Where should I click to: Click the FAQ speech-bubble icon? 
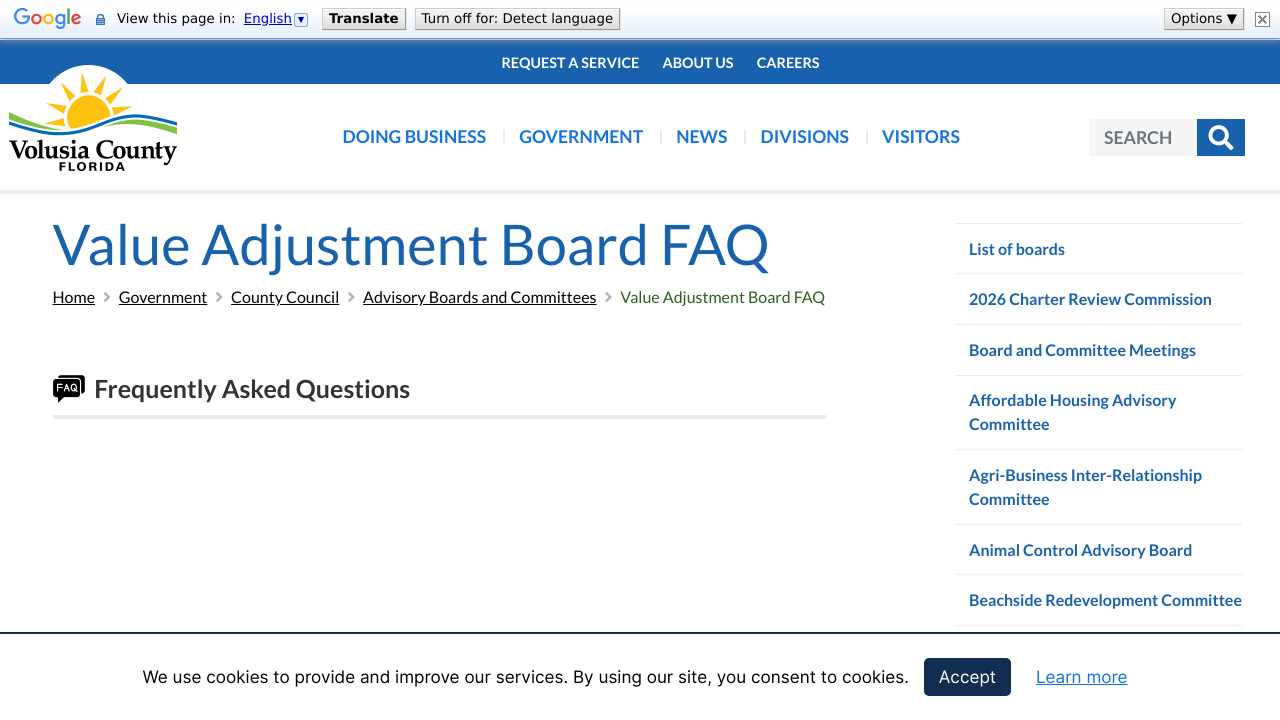[x=68, y=388]
